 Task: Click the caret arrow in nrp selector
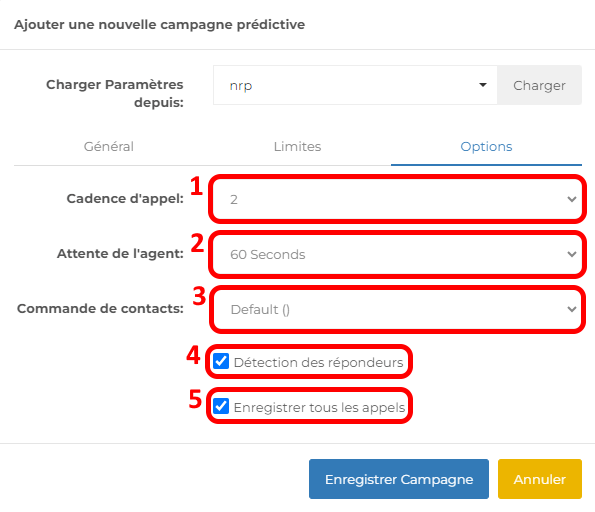483,85
